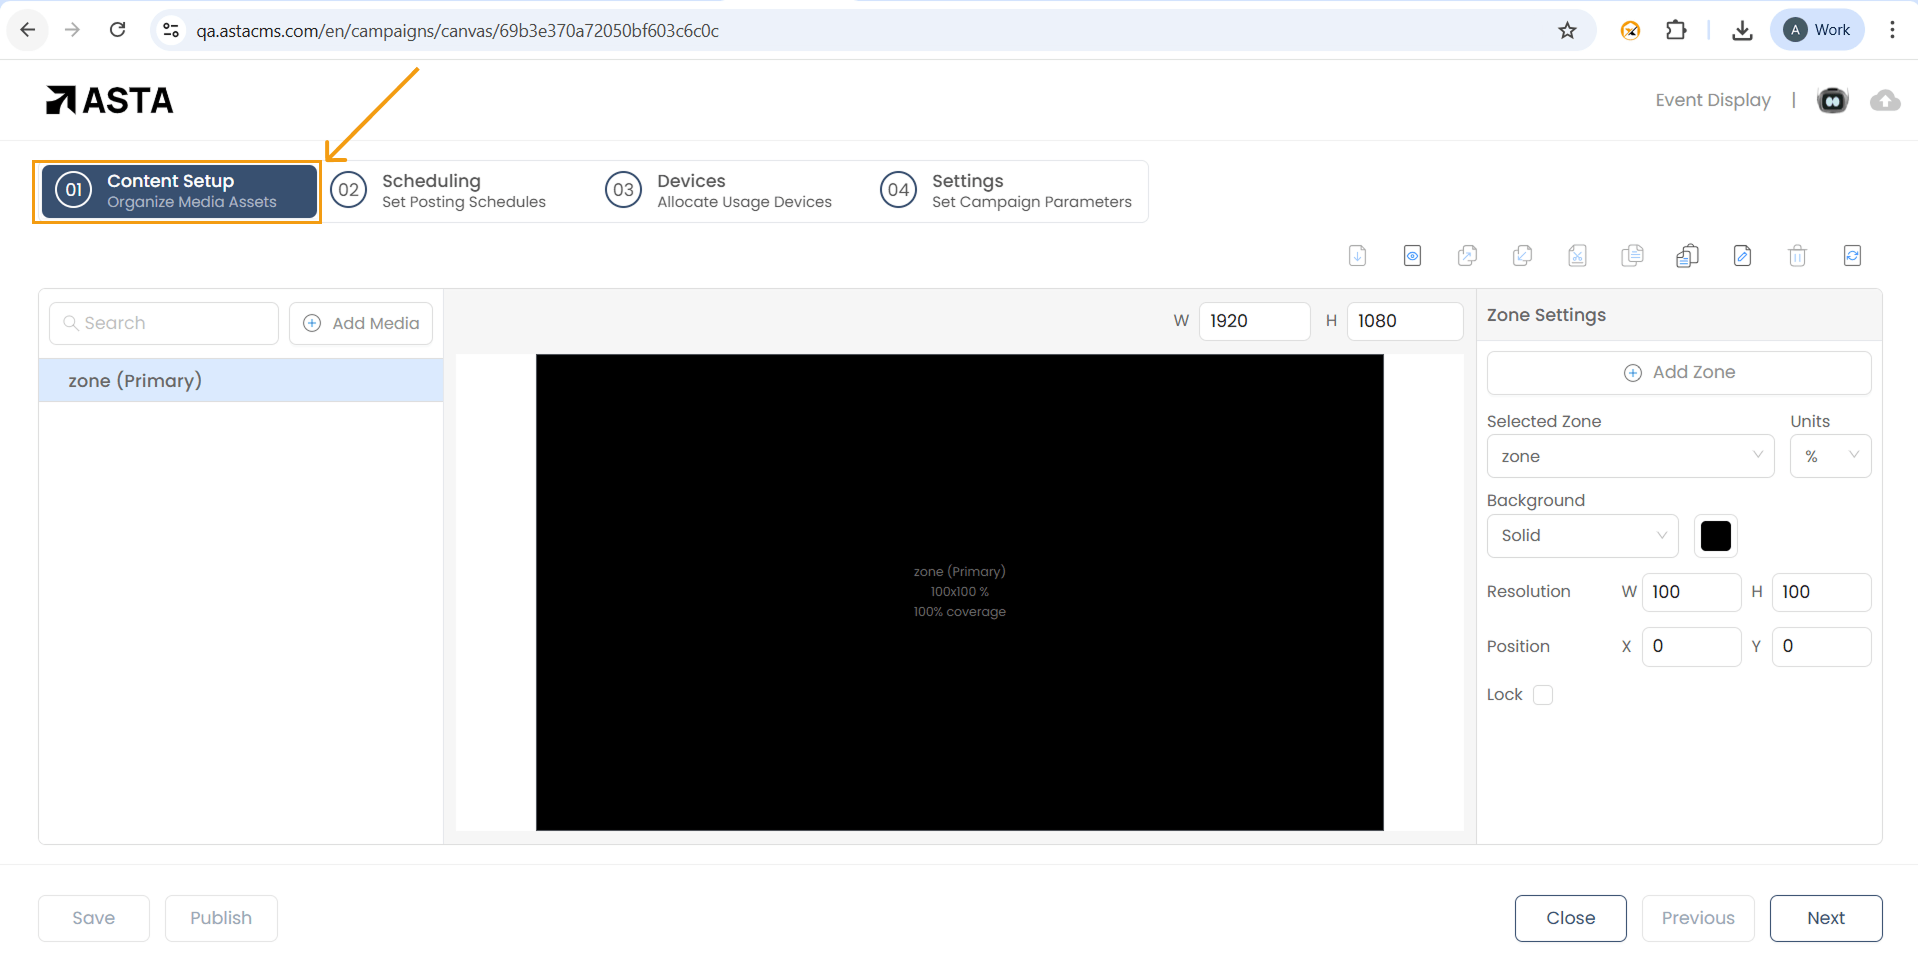This screenshot has width=1918, height=971.
Task: Open the robot assistant icon
Action: [1832, 100]
